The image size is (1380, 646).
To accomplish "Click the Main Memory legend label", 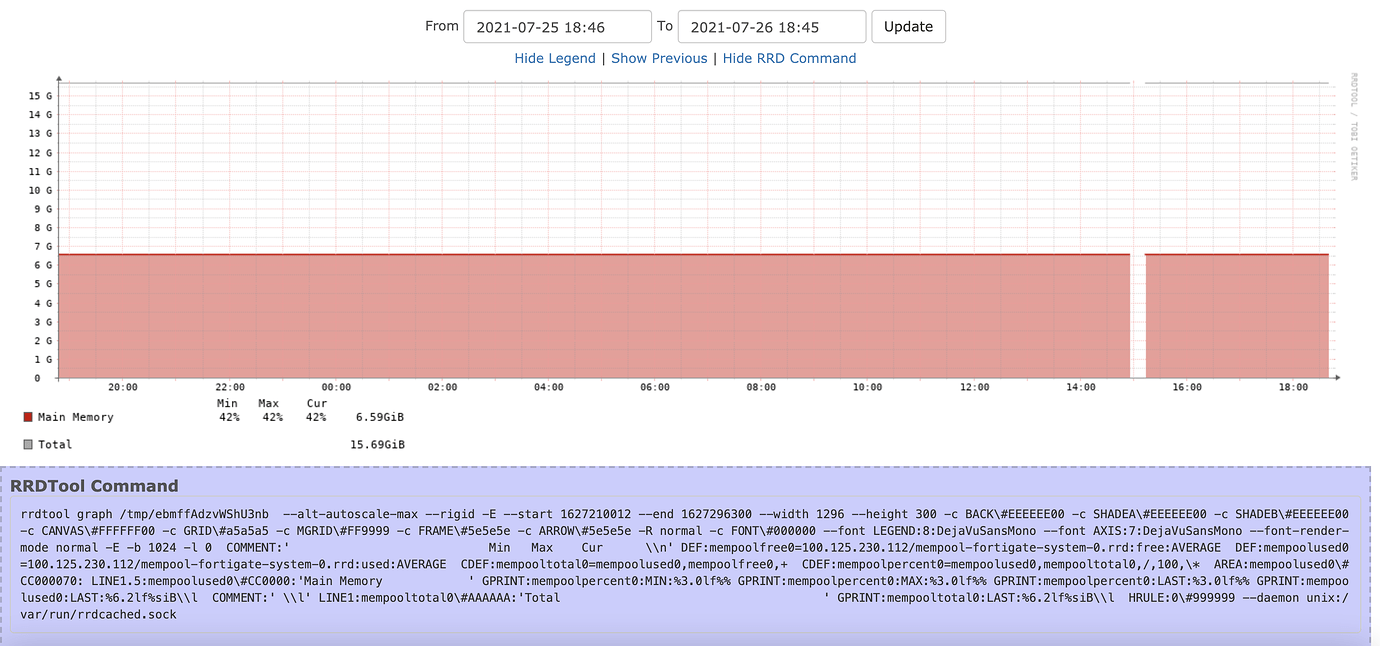I will tap(76, 417).
